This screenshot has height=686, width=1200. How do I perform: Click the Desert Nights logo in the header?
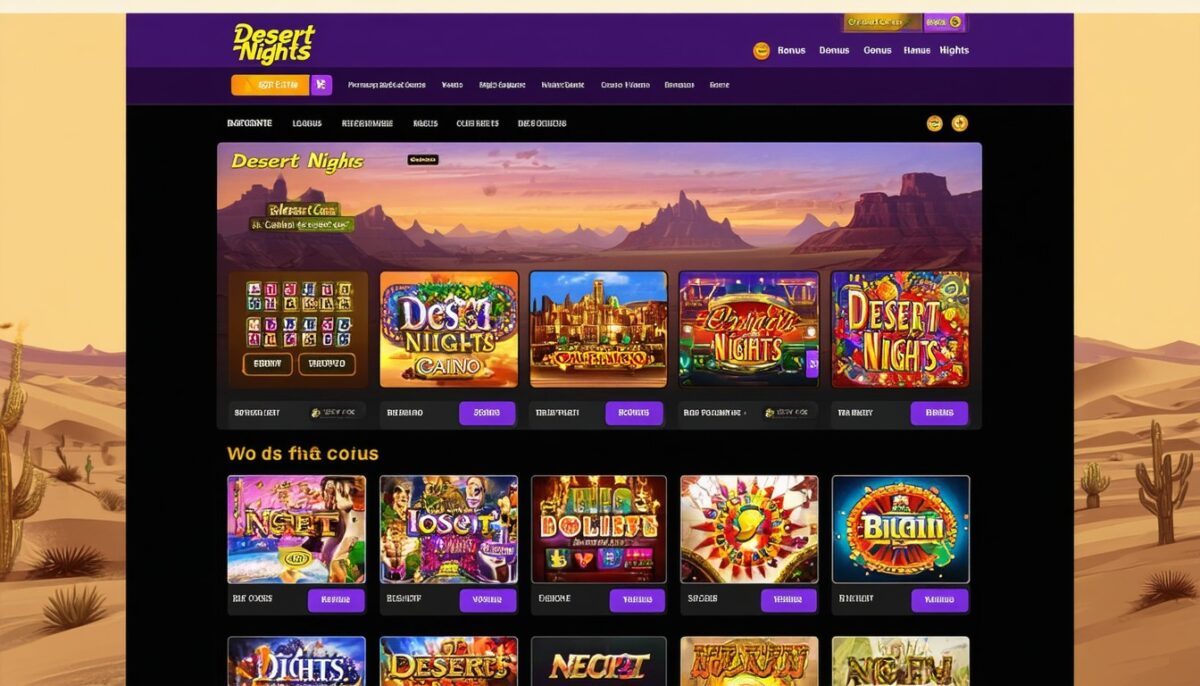[x=272, y=43]
